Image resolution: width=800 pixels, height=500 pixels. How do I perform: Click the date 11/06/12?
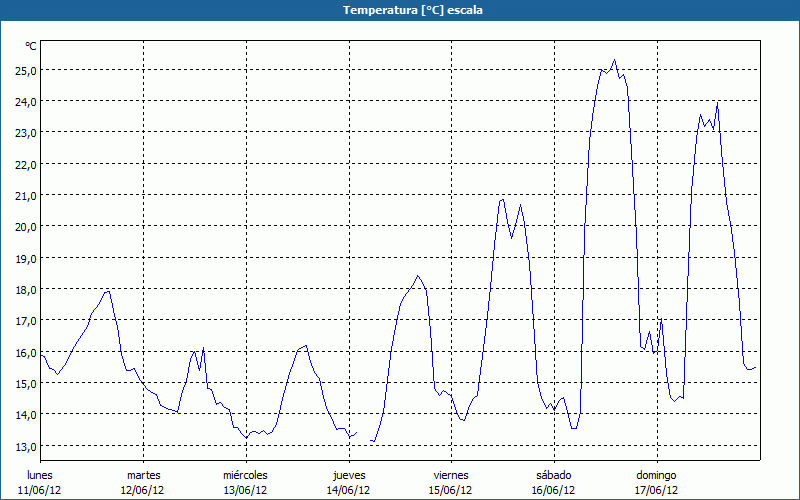pos(39,490)
